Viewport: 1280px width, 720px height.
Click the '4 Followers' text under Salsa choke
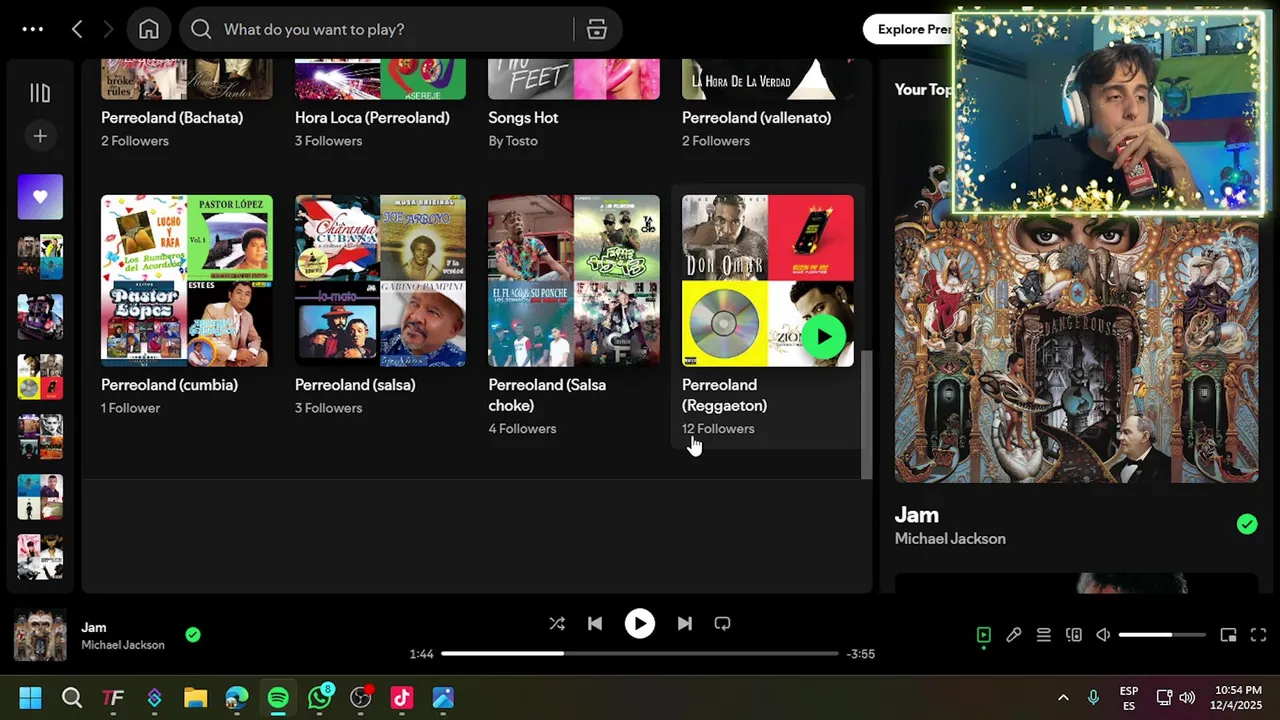click(x=522, y=429)
